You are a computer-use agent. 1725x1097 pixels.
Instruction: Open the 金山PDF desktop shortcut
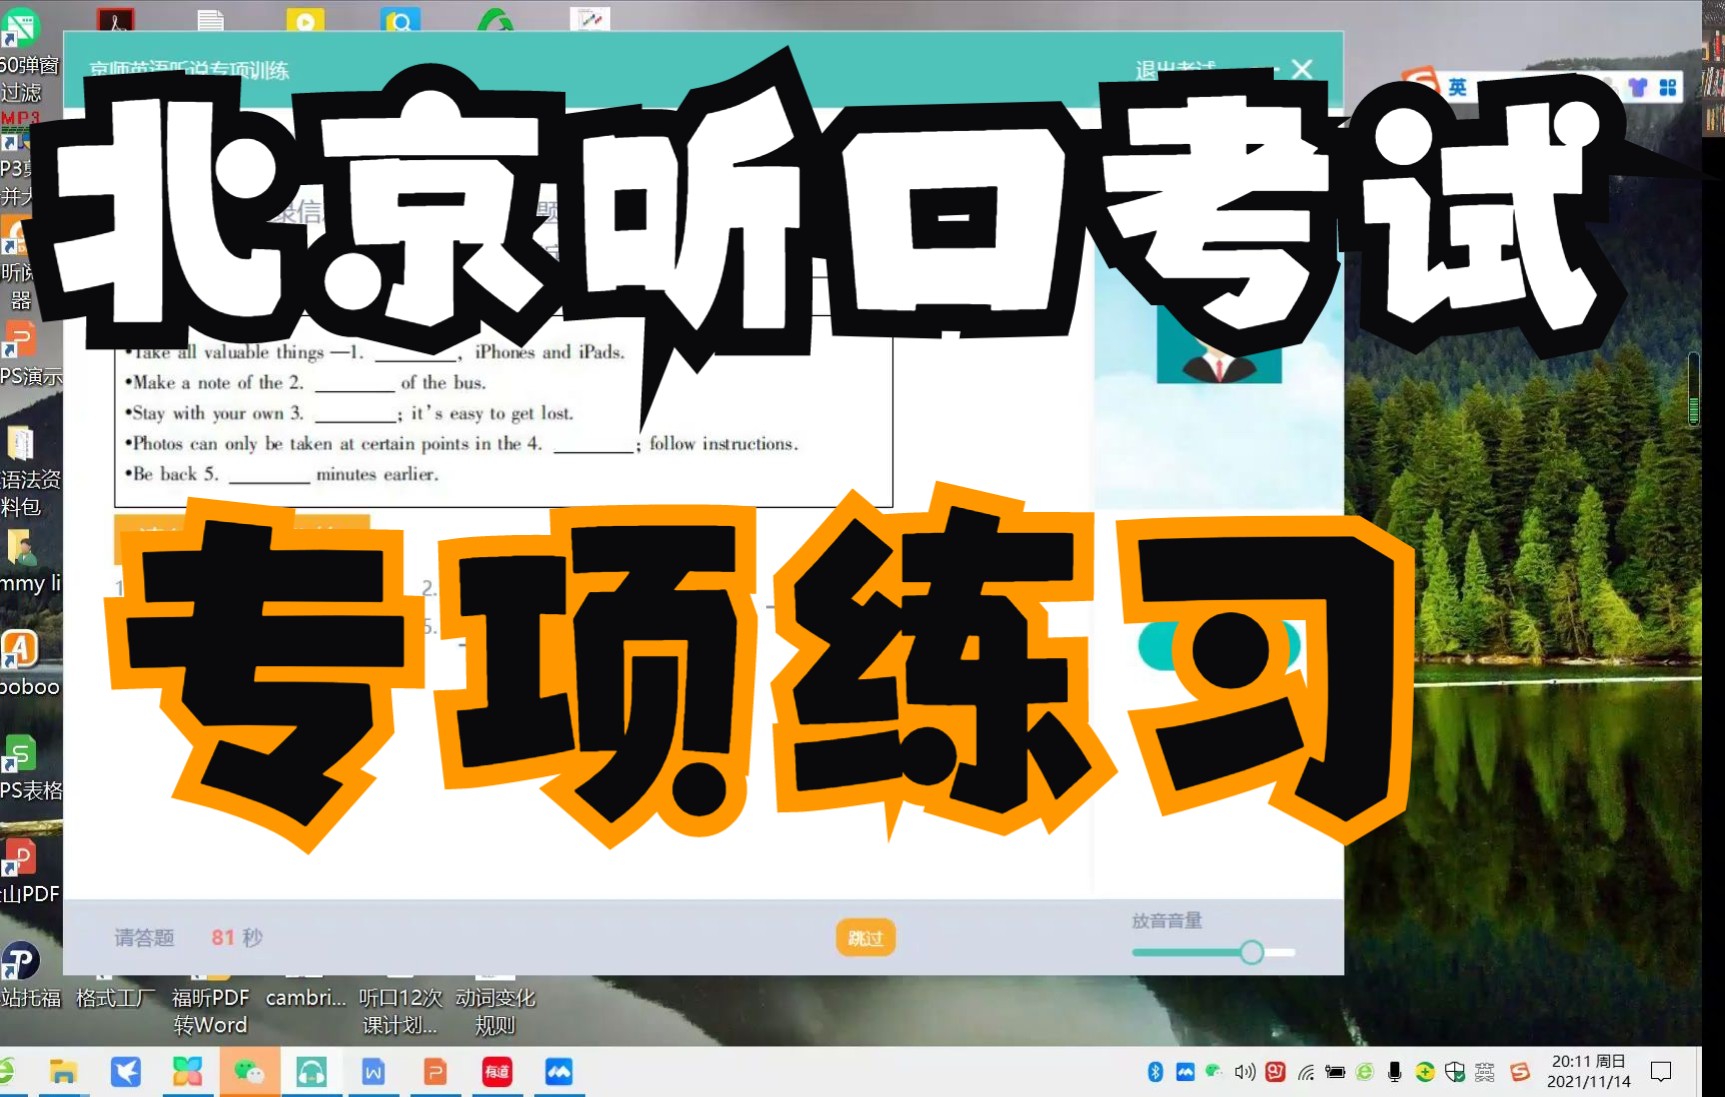pyautogui.click(x=25, y=872)
